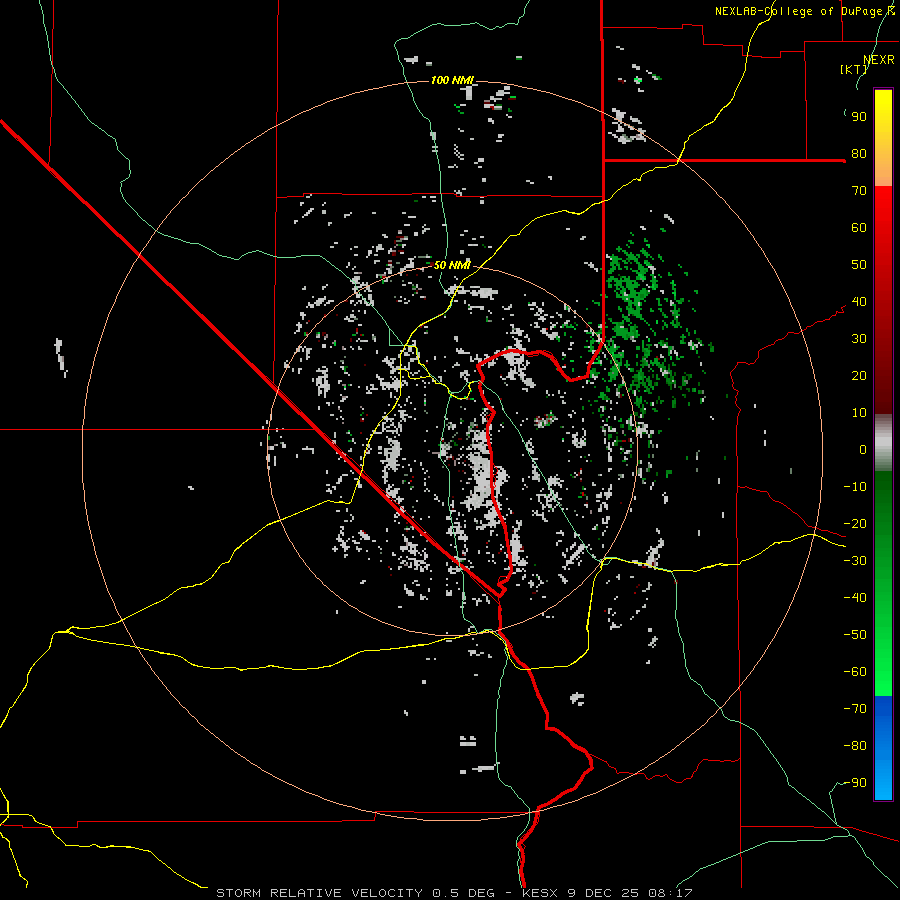The image size is (900, 900).
Task: Click the 50 value on velocity scale
Action: [859, 265]
